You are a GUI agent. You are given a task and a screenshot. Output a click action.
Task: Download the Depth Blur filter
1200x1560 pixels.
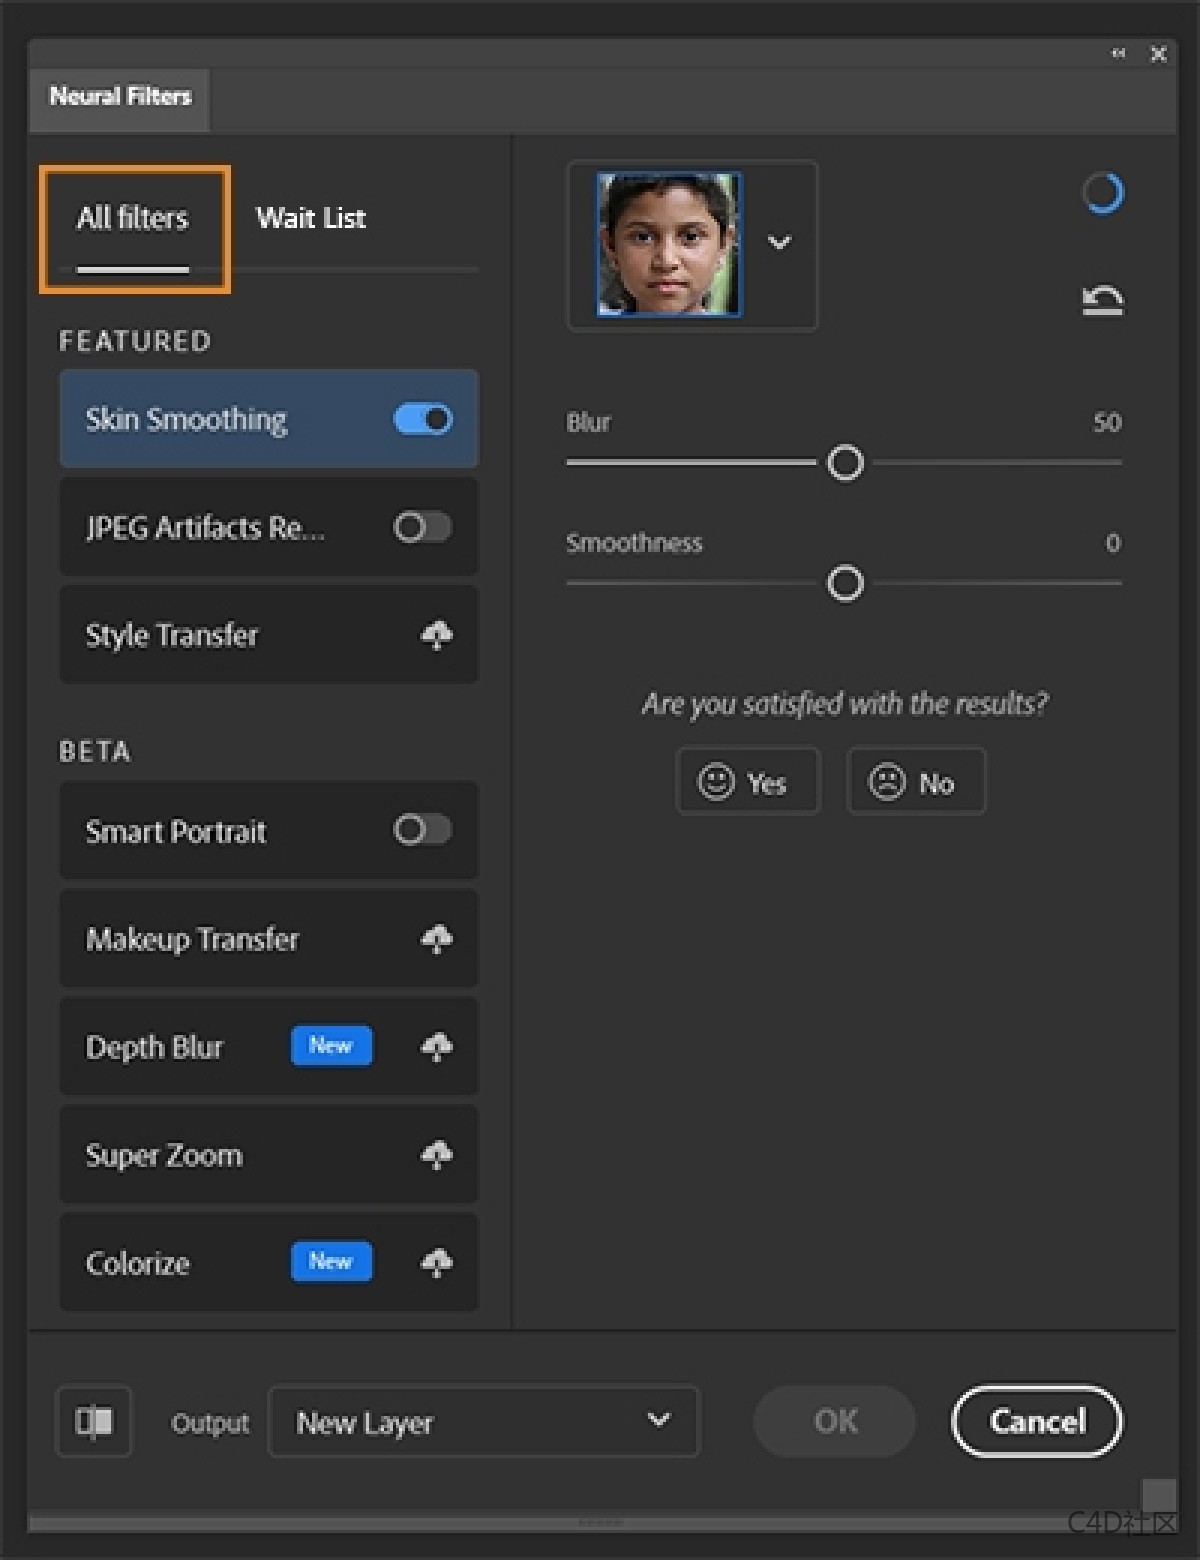pos(436,1046)
